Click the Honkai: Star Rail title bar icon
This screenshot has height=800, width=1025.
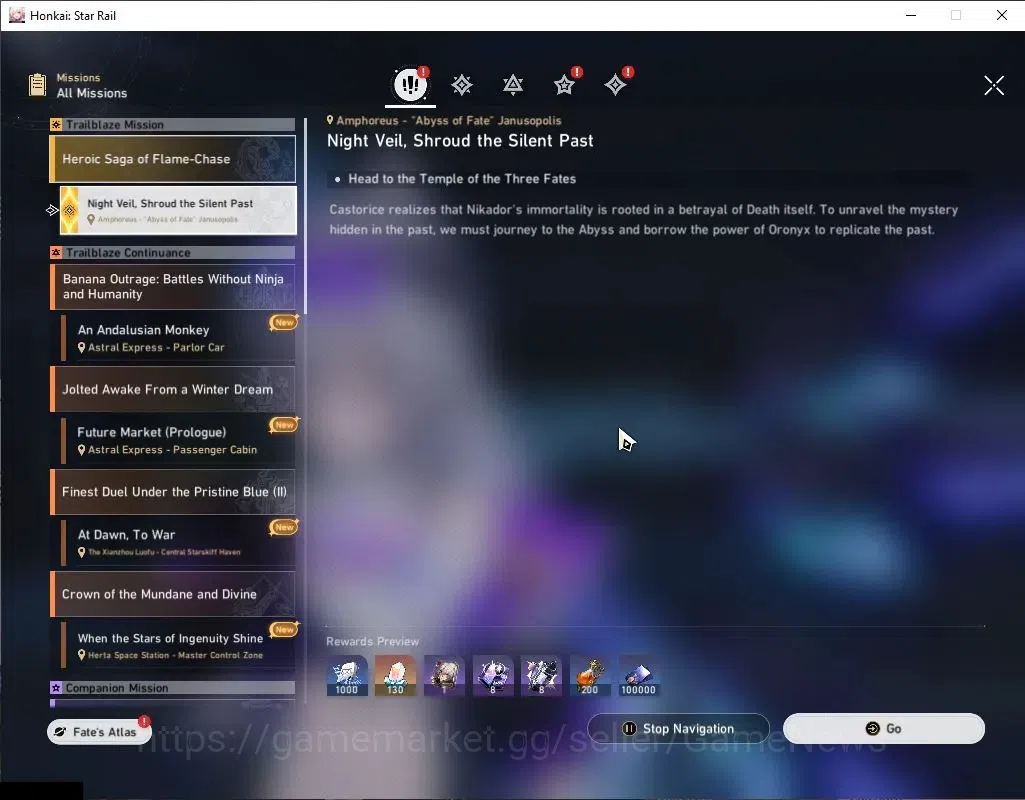[17, 15]
